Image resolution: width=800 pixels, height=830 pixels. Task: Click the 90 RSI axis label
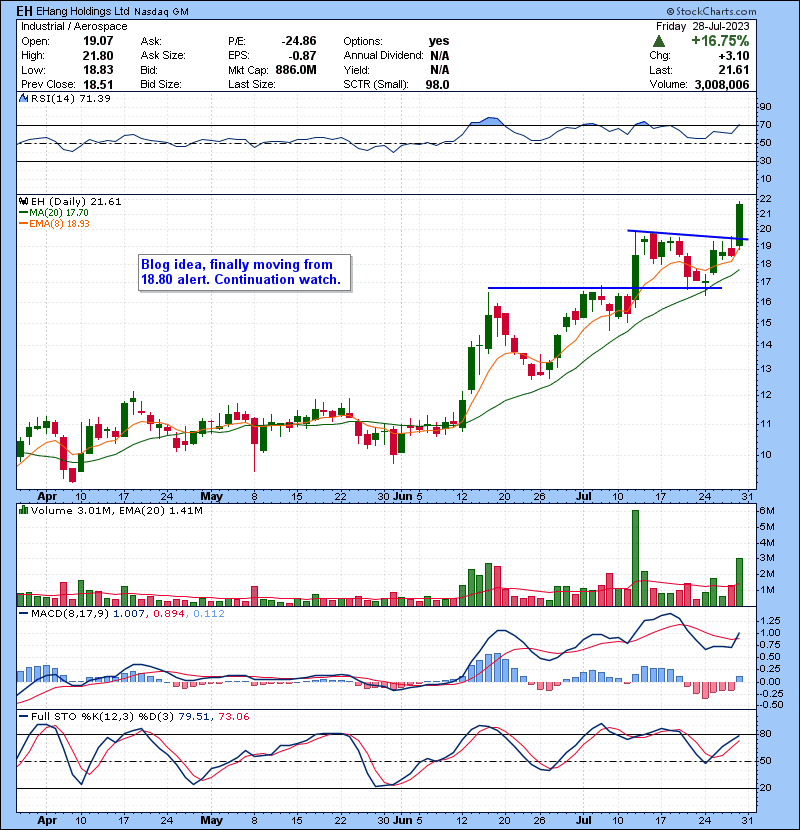pos(766,106)
